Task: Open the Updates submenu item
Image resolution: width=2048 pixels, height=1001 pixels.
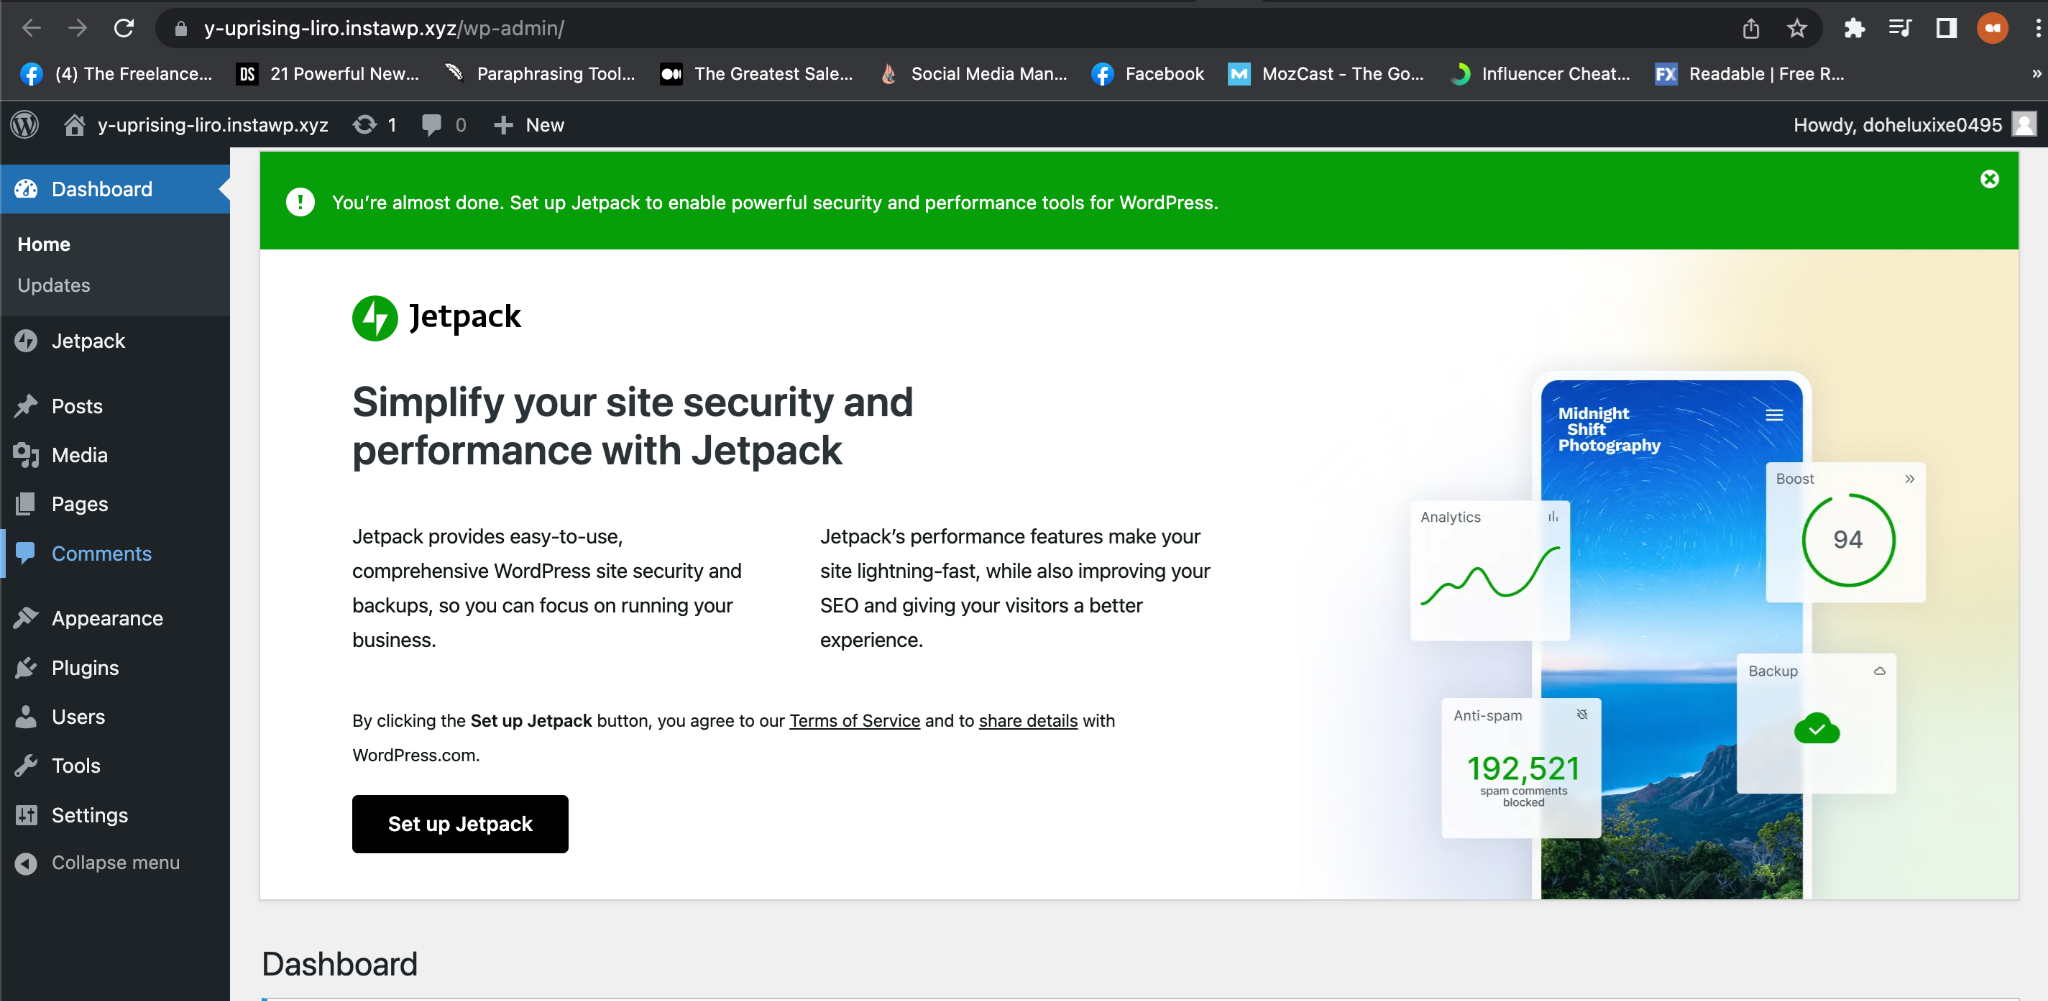Action: (53, 285)
